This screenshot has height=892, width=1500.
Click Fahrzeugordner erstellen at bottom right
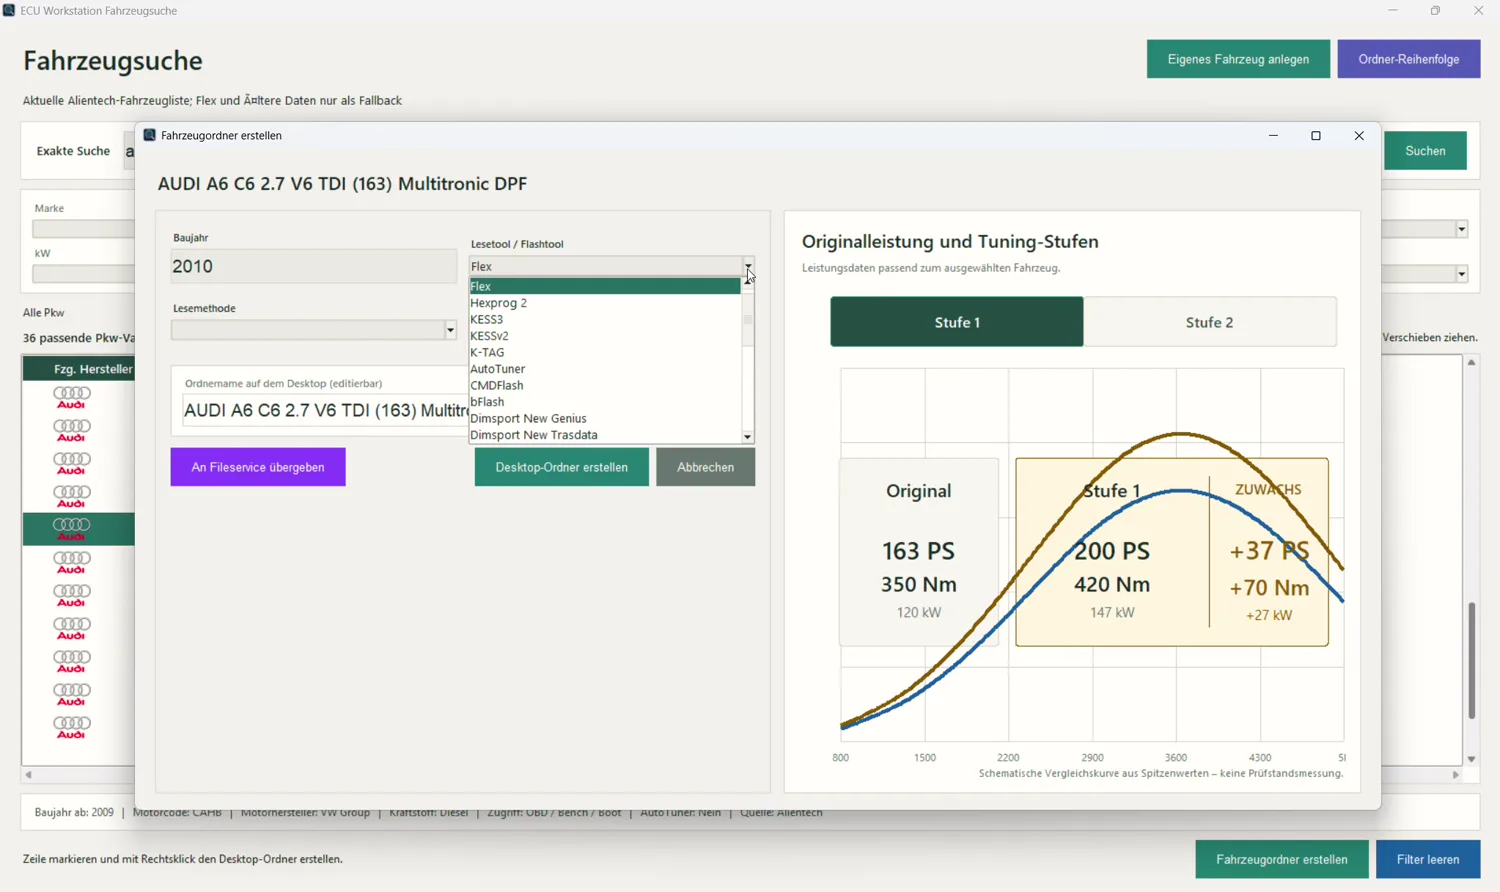pyautogui.click(x=1282, y=859)
